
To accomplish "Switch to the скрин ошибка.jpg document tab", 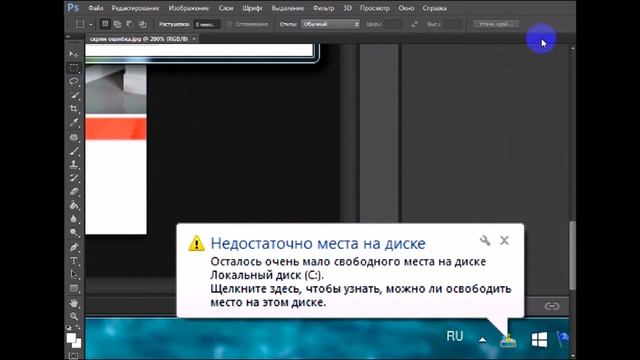I will click(138, 39).
